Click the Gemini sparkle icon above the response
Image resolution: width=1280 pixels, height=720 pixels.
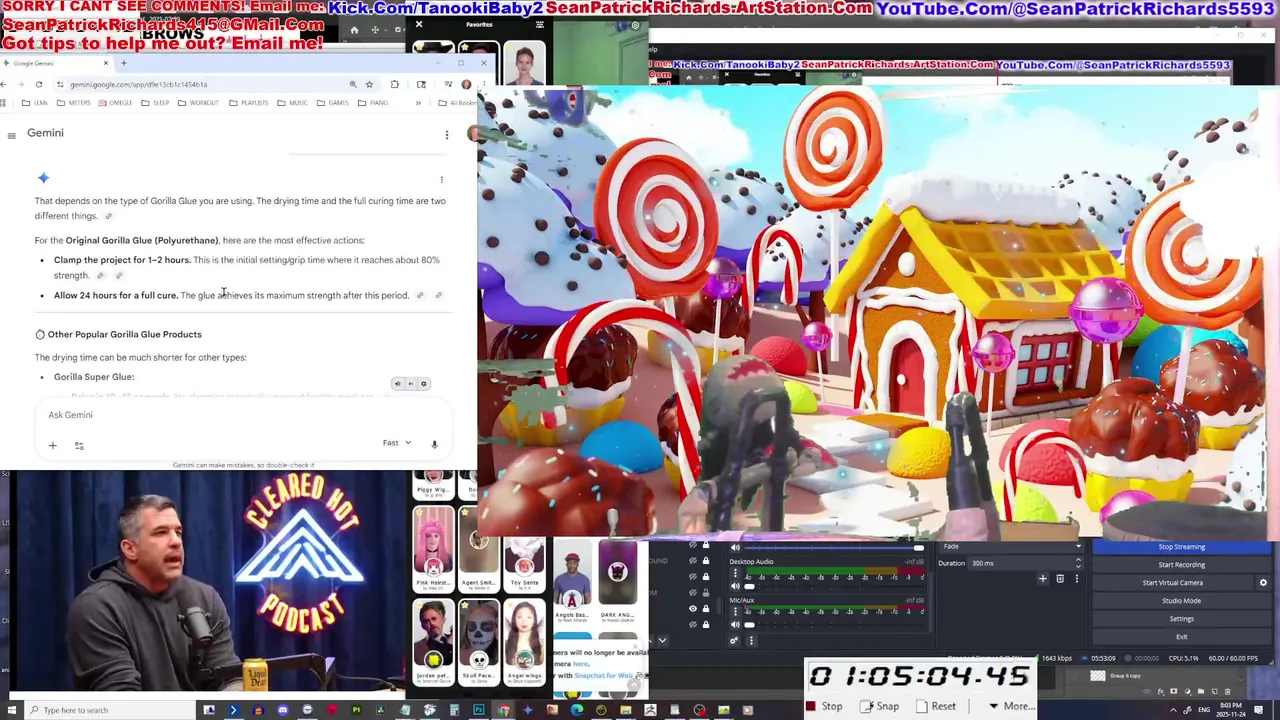tap(43, 178)
